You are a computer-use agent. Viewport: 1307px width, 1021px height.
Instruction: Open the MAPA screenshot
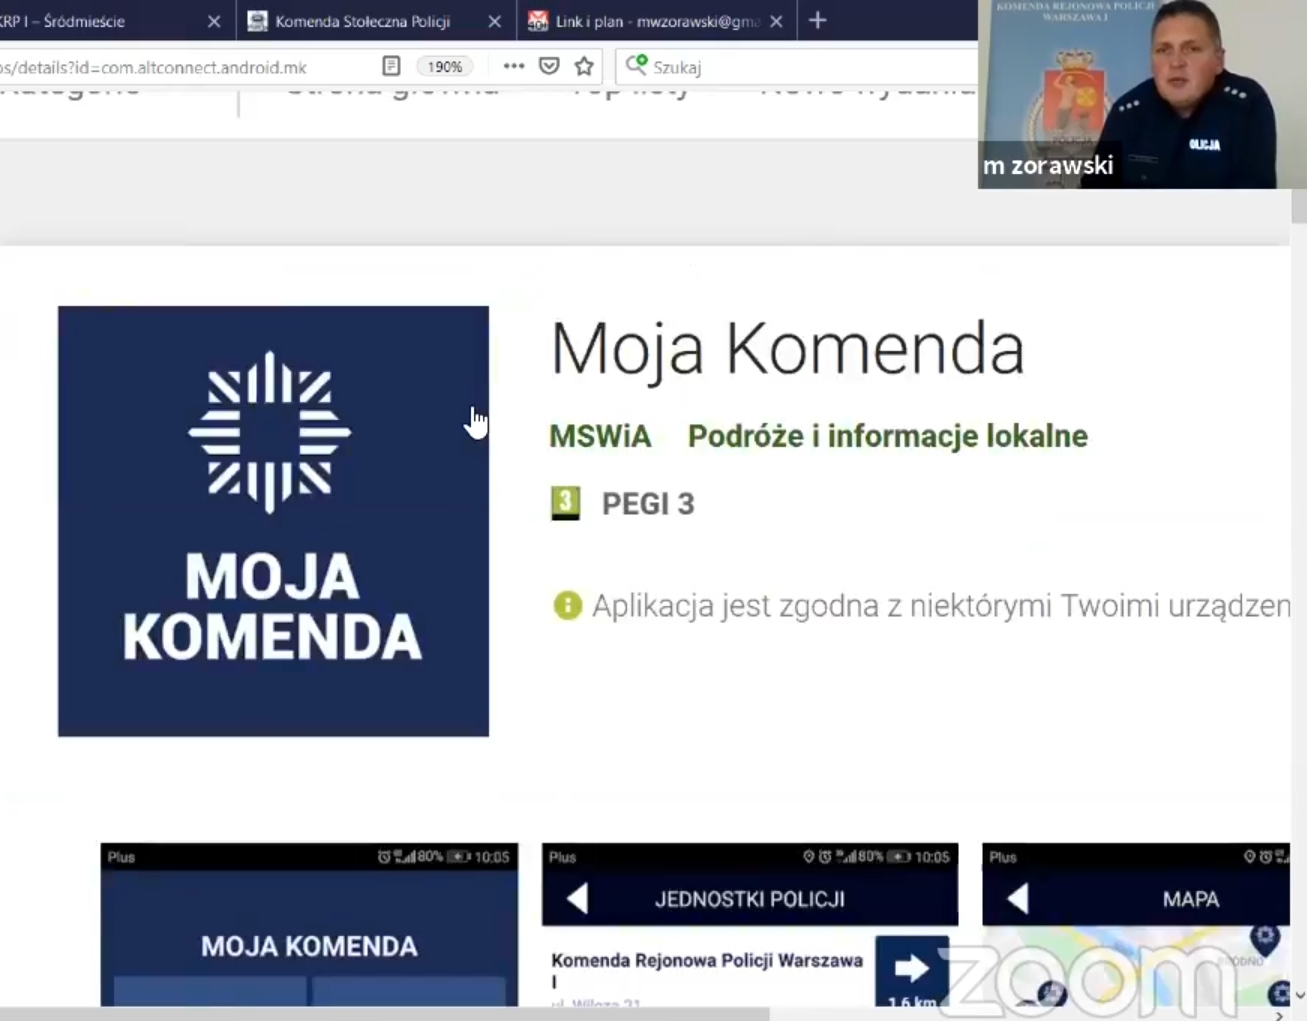pos(1136,924)
